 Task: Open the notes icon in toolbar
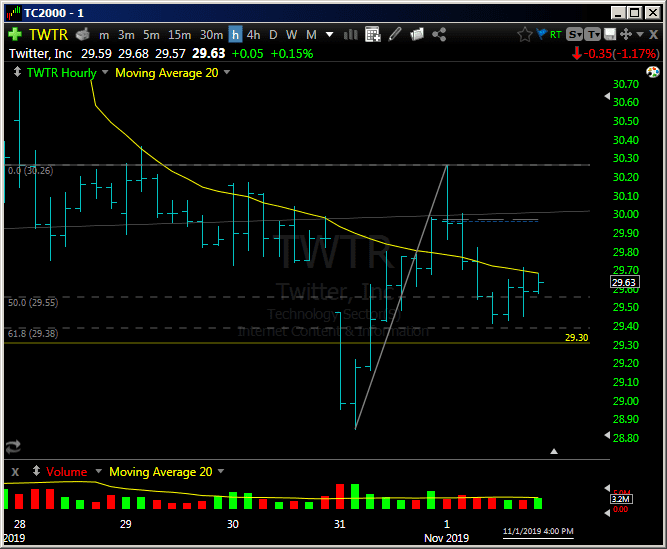click(417, 34)
